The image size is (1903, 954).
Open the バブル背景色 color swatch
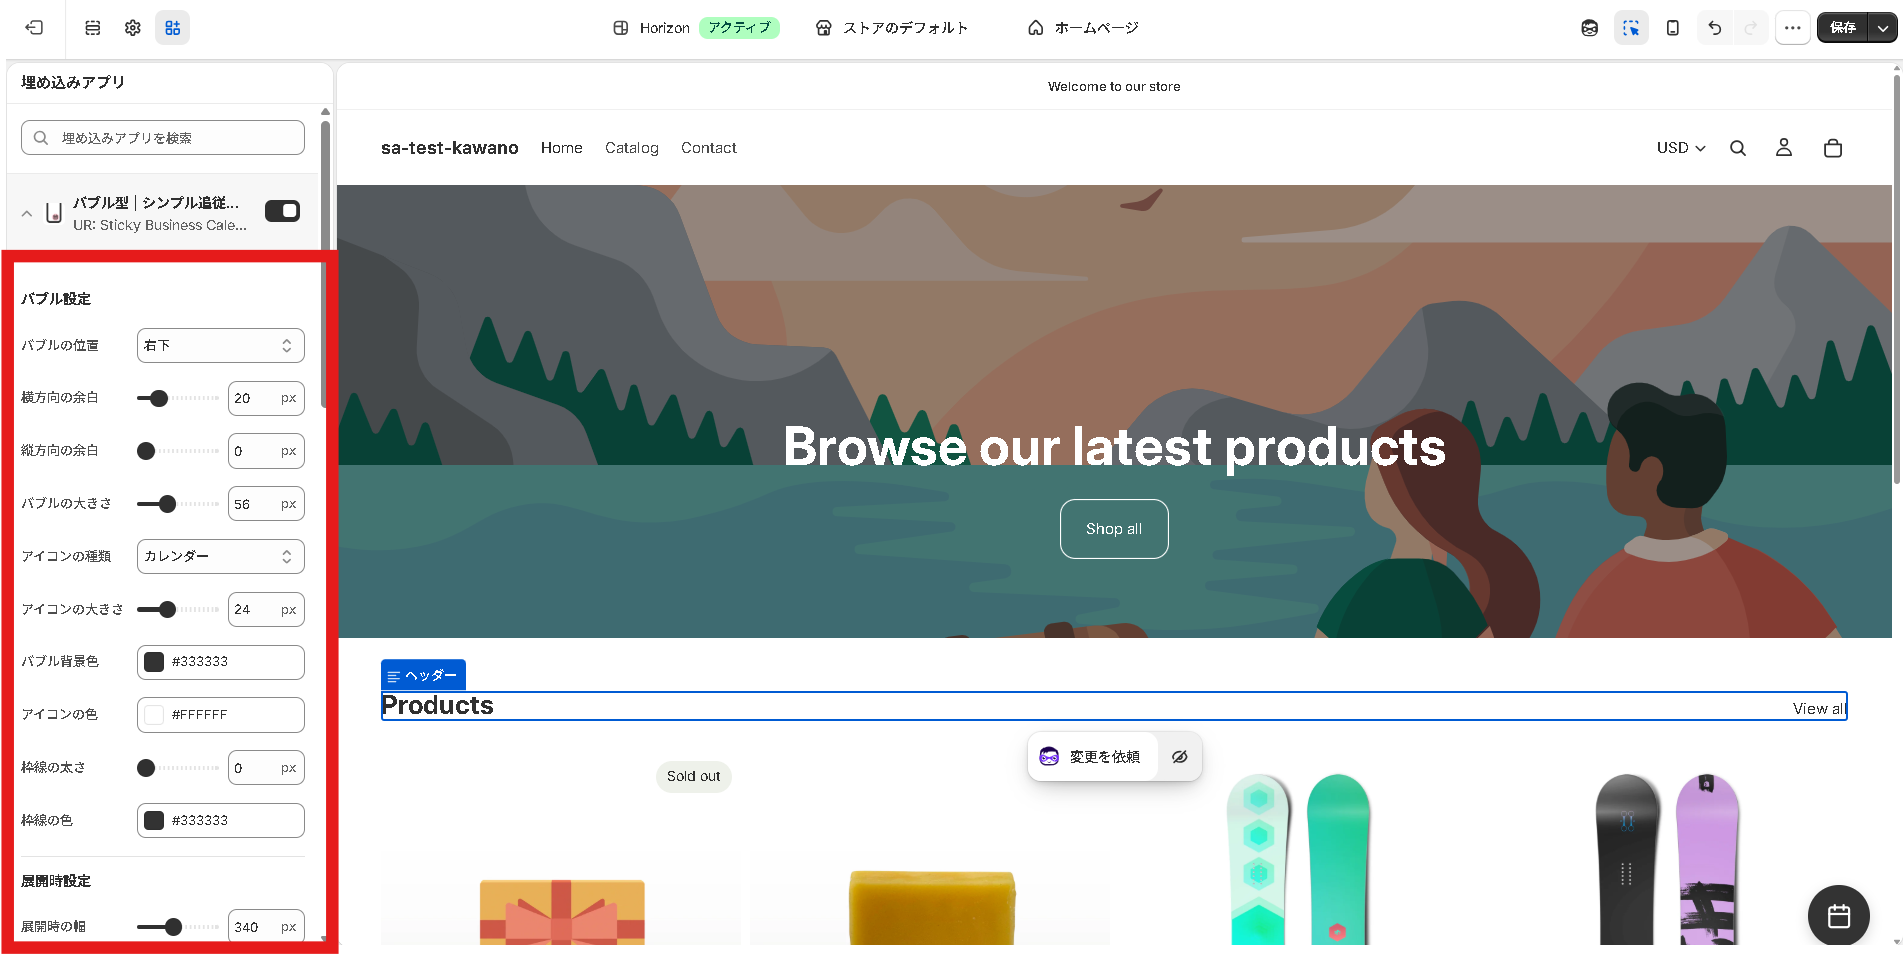(x=154, y=662)
